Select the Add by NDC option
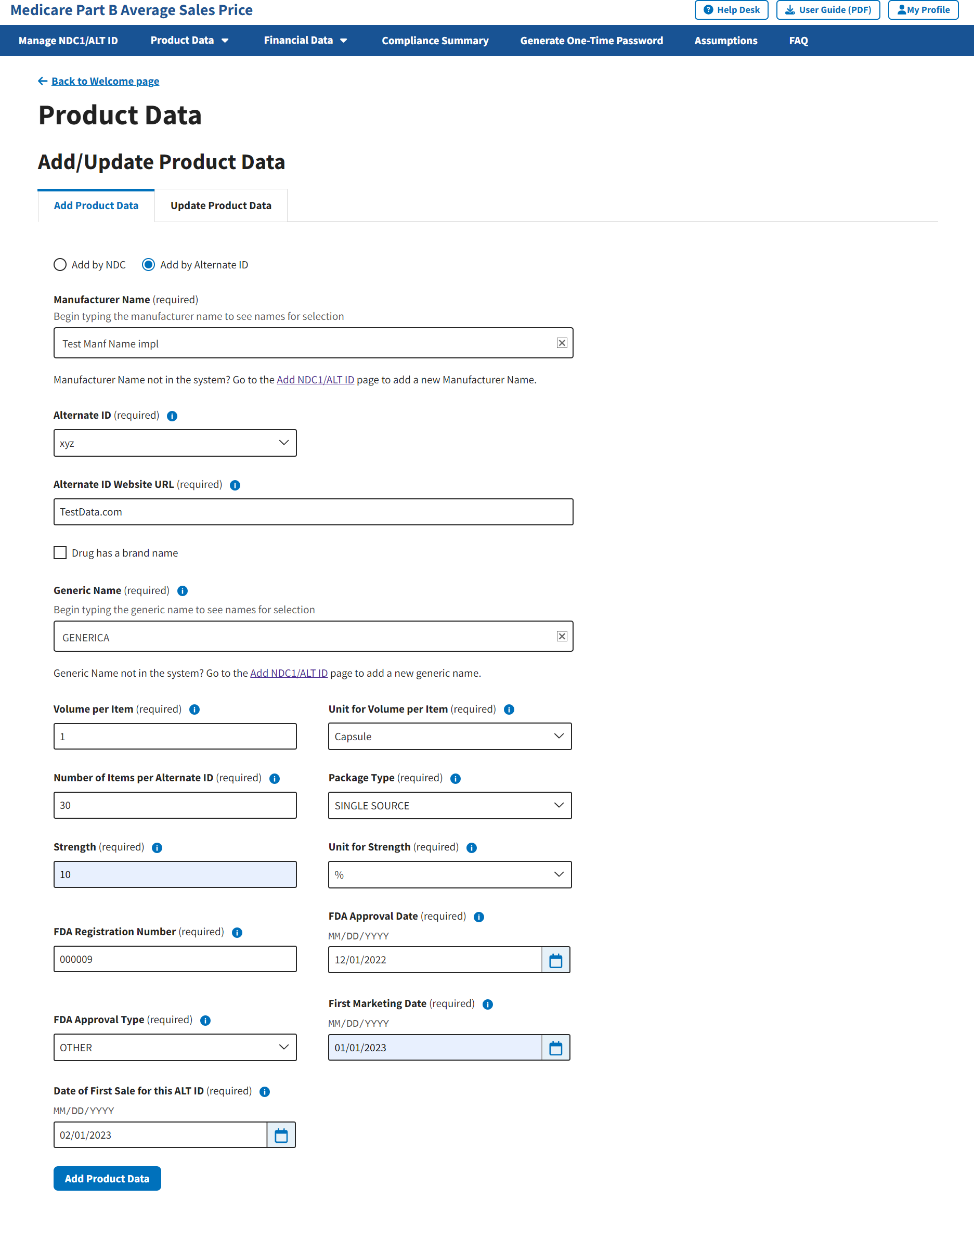Screen dimensions: 974x1238 60,265
